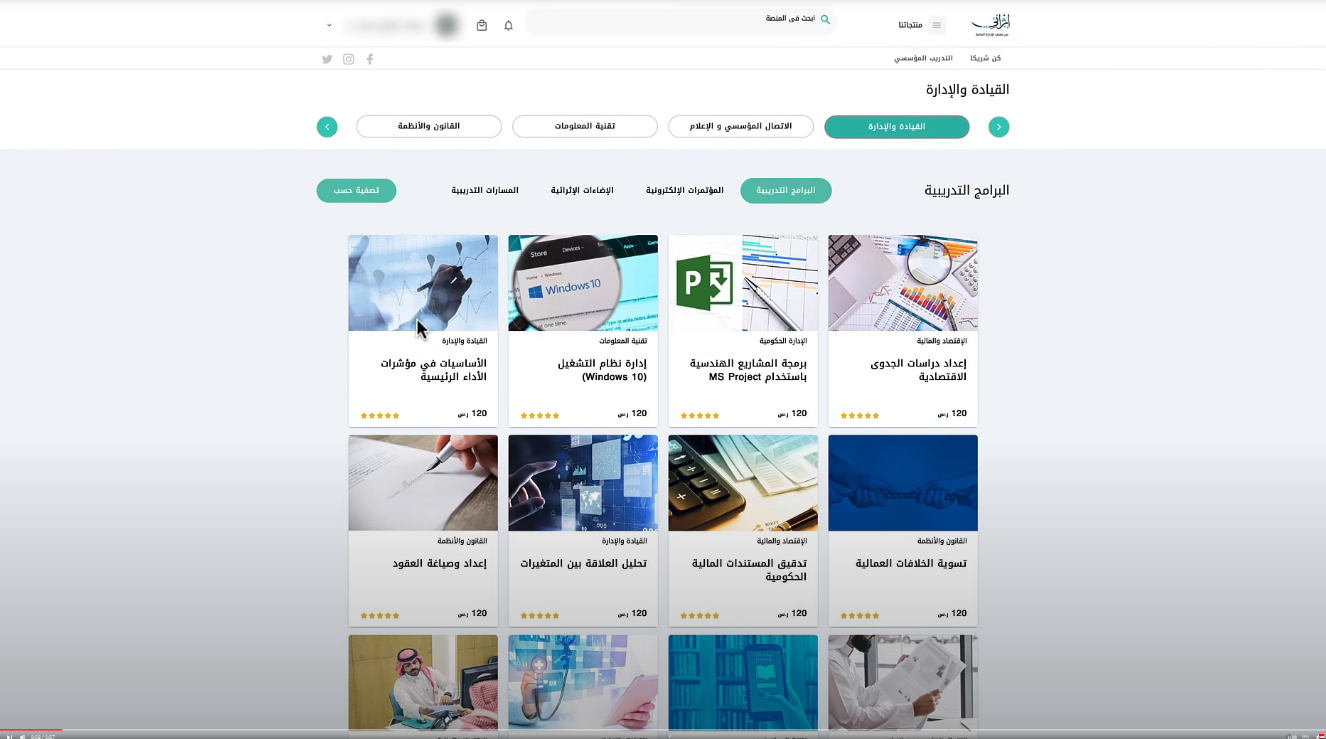This screenshot has height=739, width=1326.
Task: Open the shopping bag cart icon
Action: 482,25
